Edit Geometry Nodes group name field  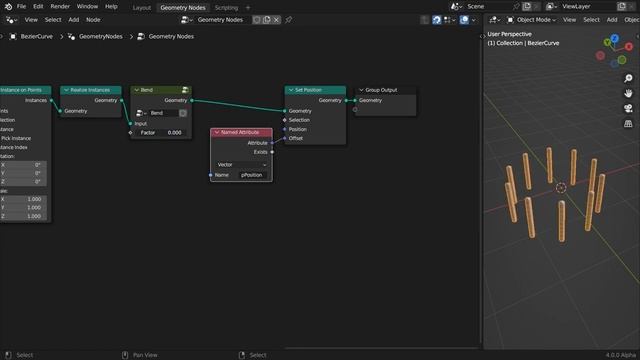pos(222,20)
